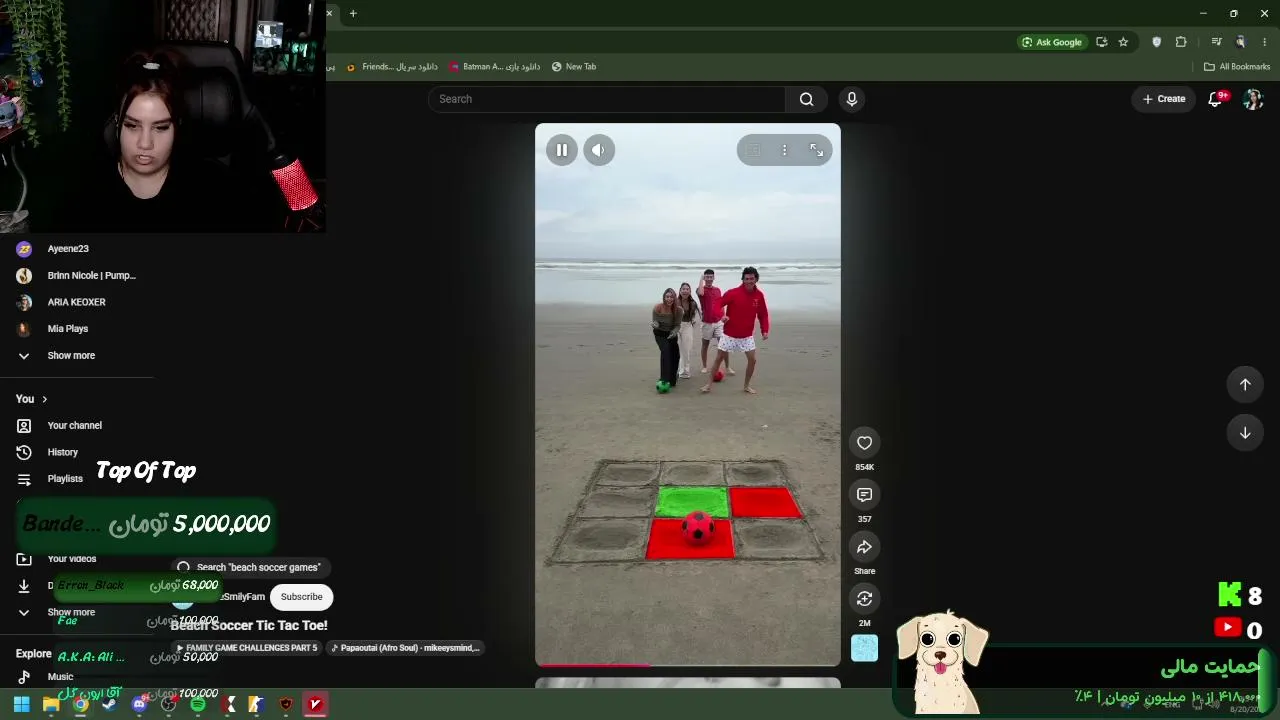
Task: Open the shield extension icon
Action: 1157,42
